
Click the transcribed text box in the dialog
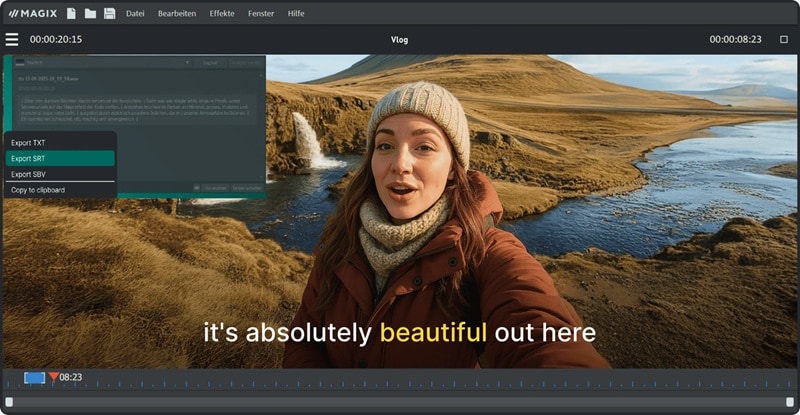tap(137, 109)
